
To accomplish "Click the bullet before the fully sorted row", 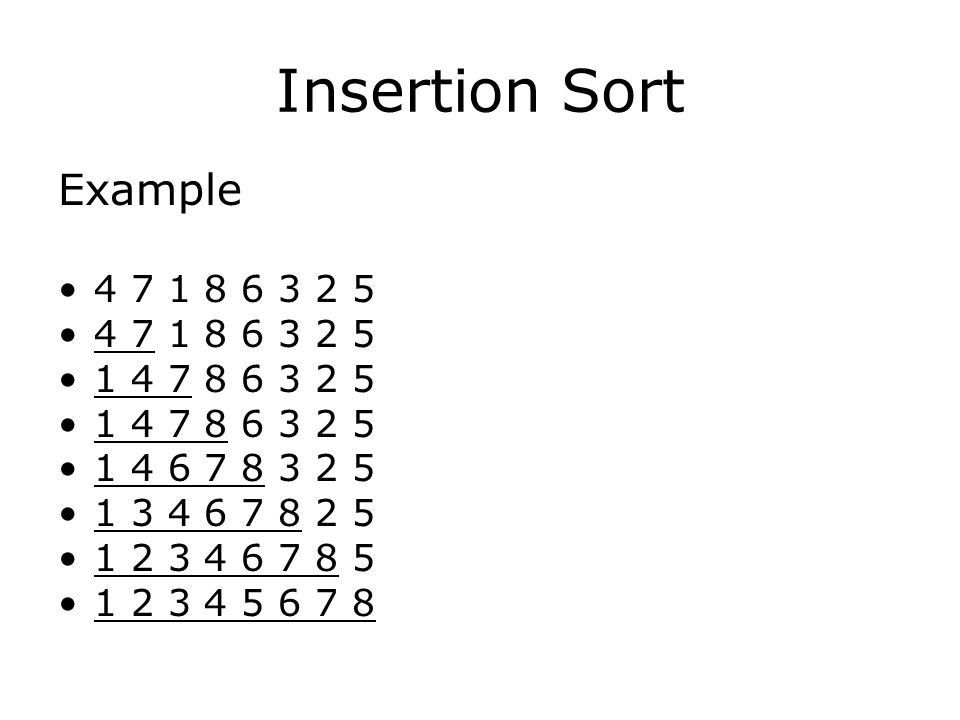I will click(68, 604).
